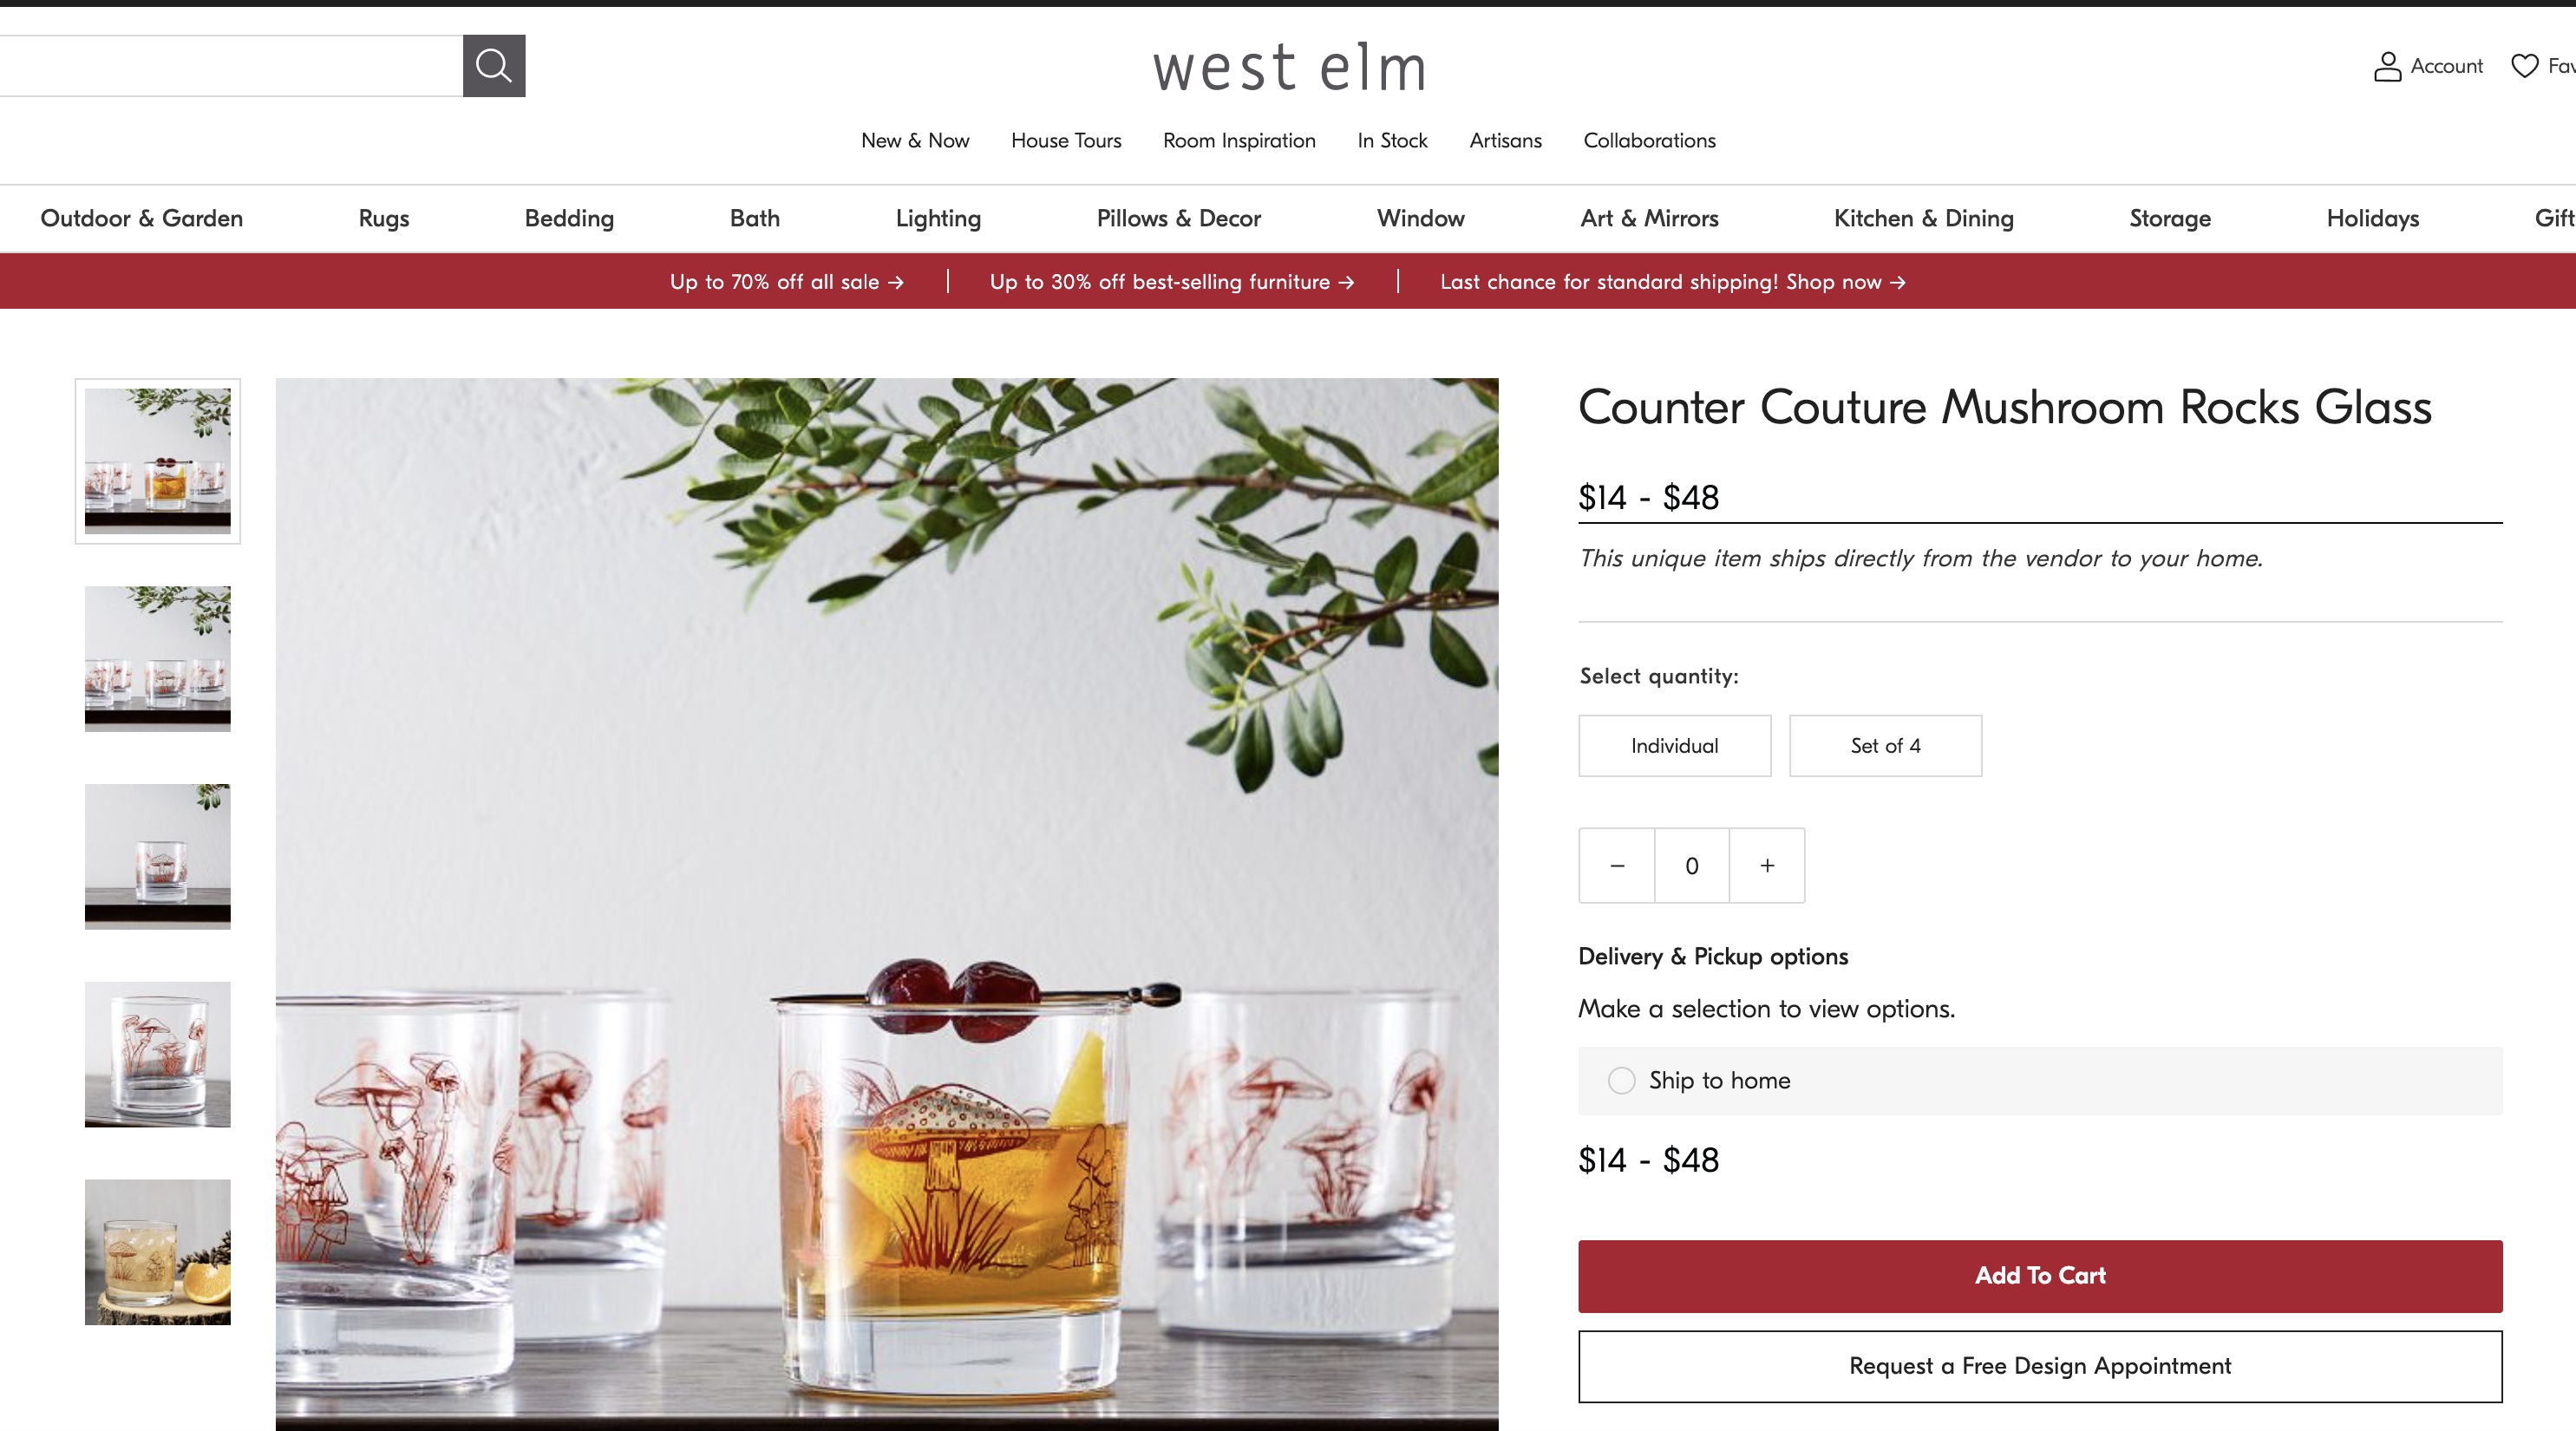Decrease quantity with minus button
Viewport: 2576px width, 1431px height.
pyautogui.click(x=1617, y=865)
